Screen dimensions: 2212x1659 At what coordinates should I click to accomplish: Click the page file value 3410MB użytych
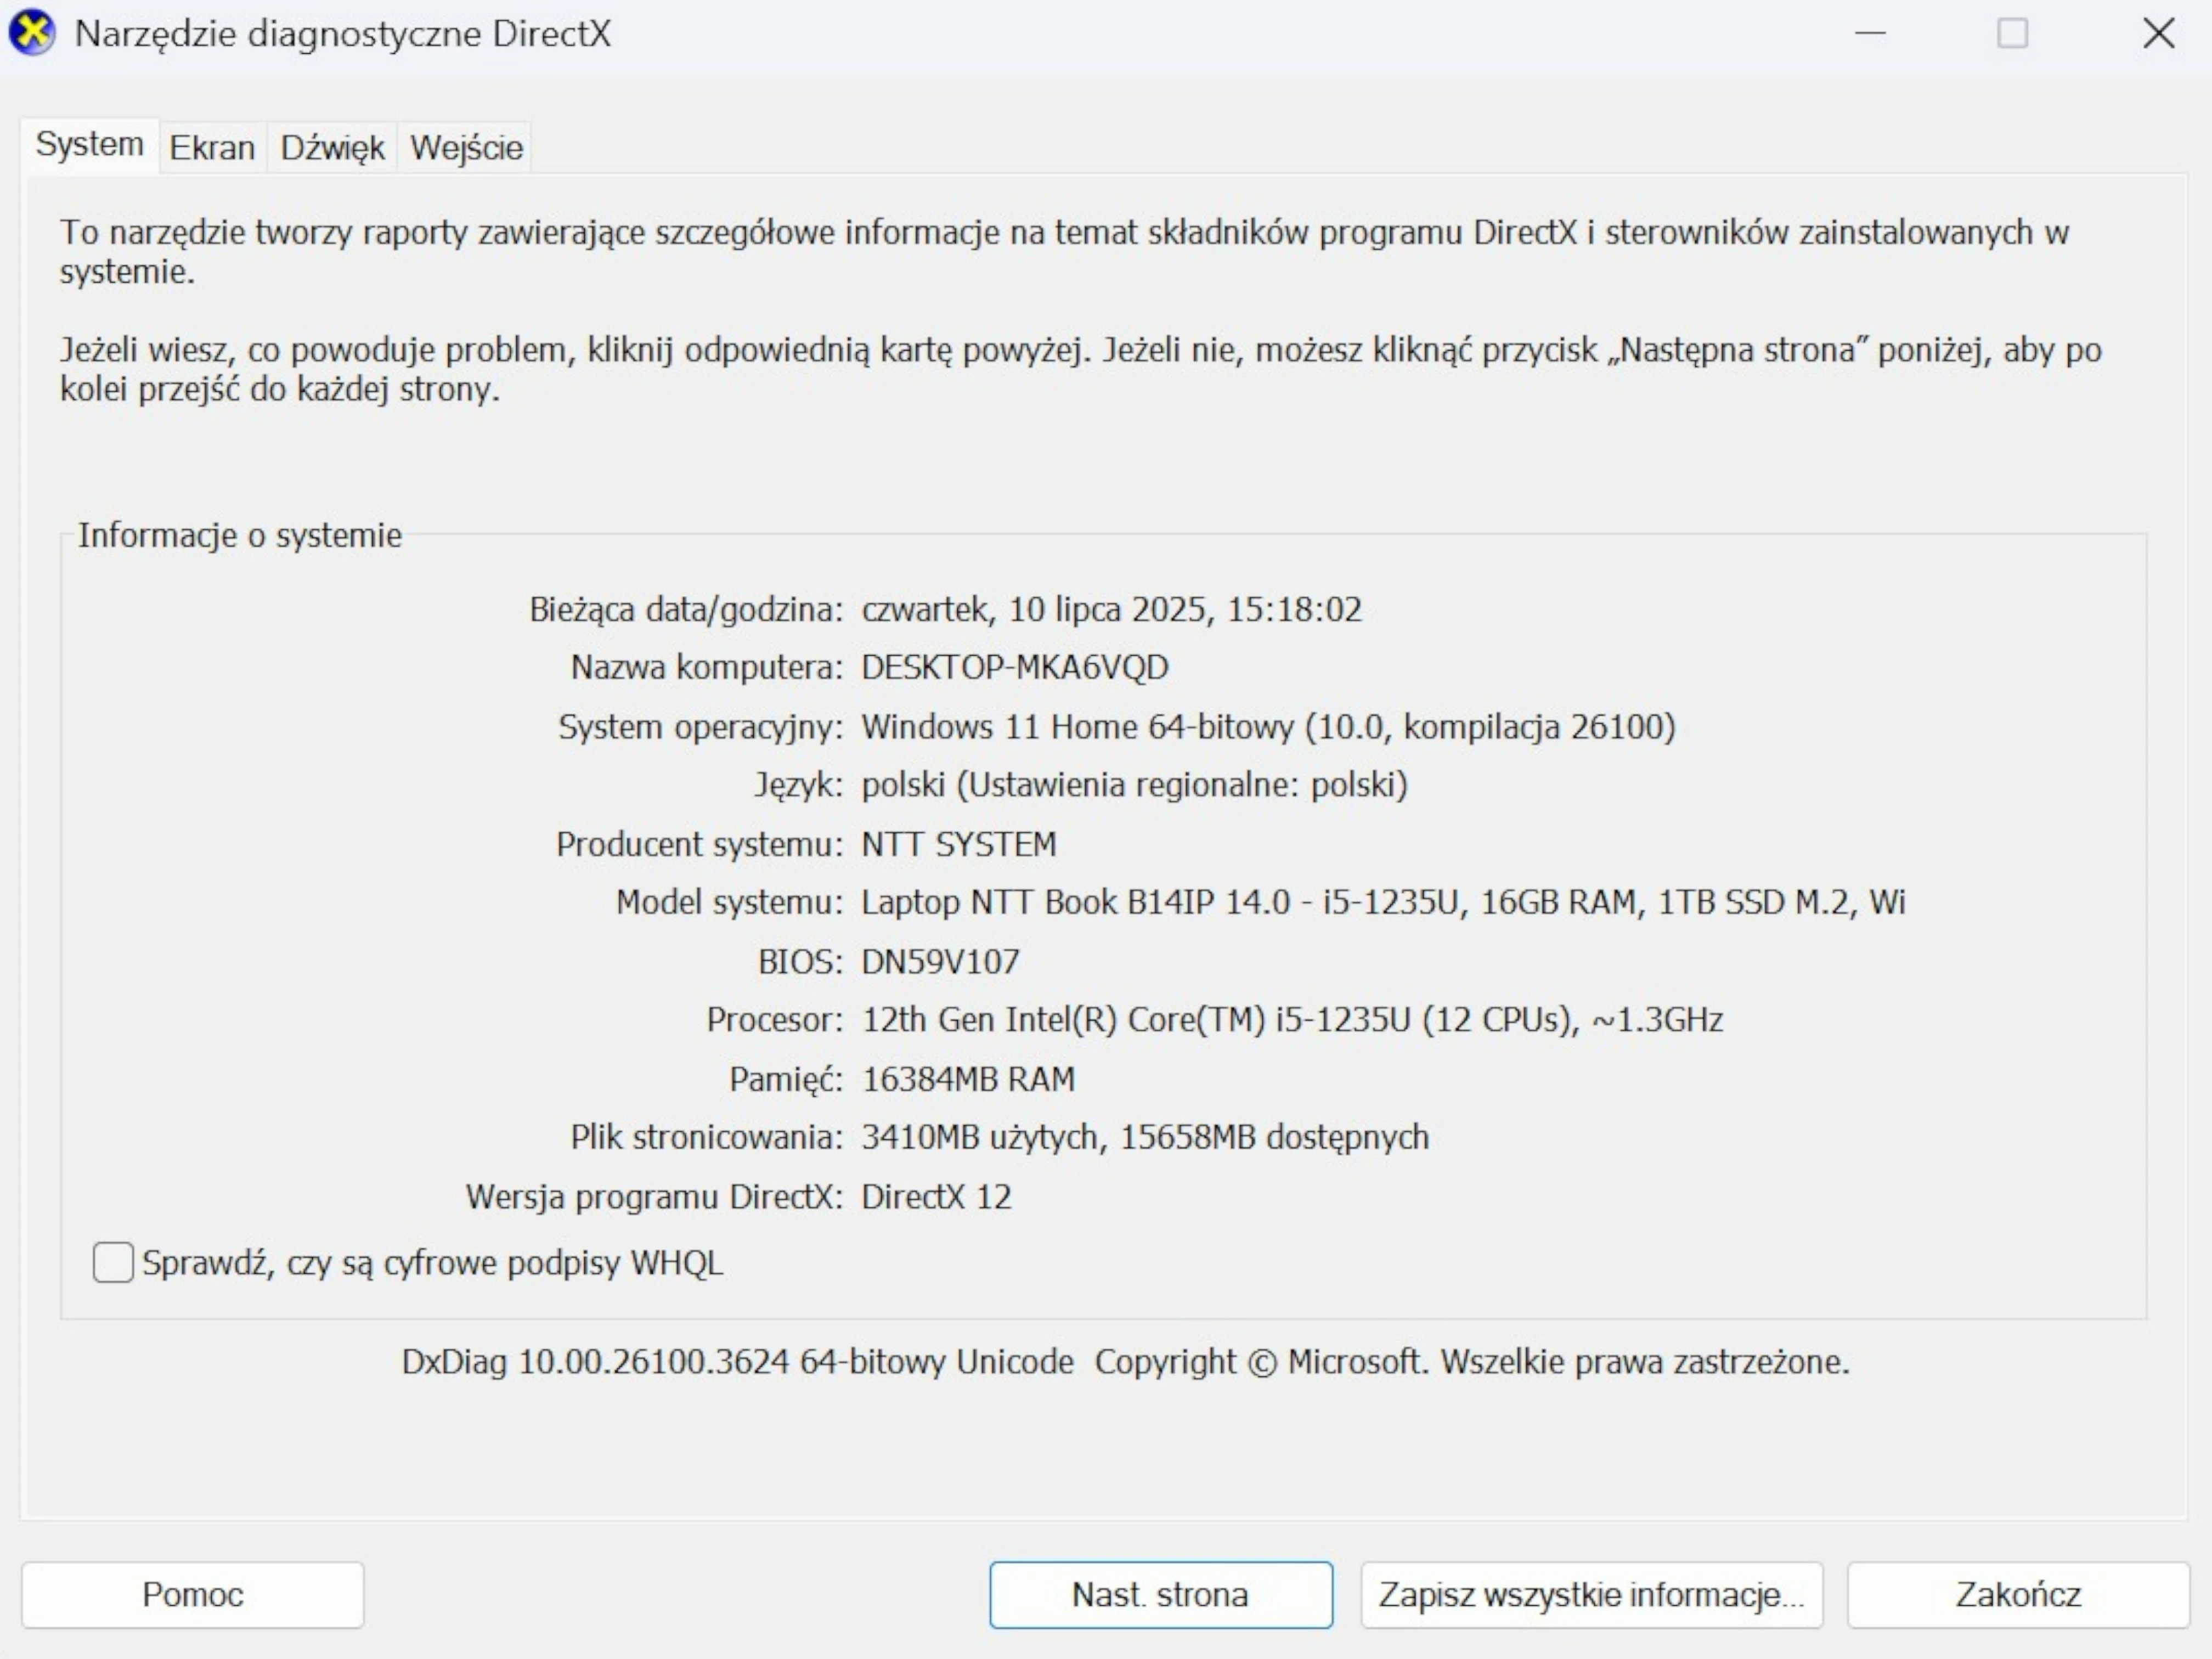[1145, 1137]
